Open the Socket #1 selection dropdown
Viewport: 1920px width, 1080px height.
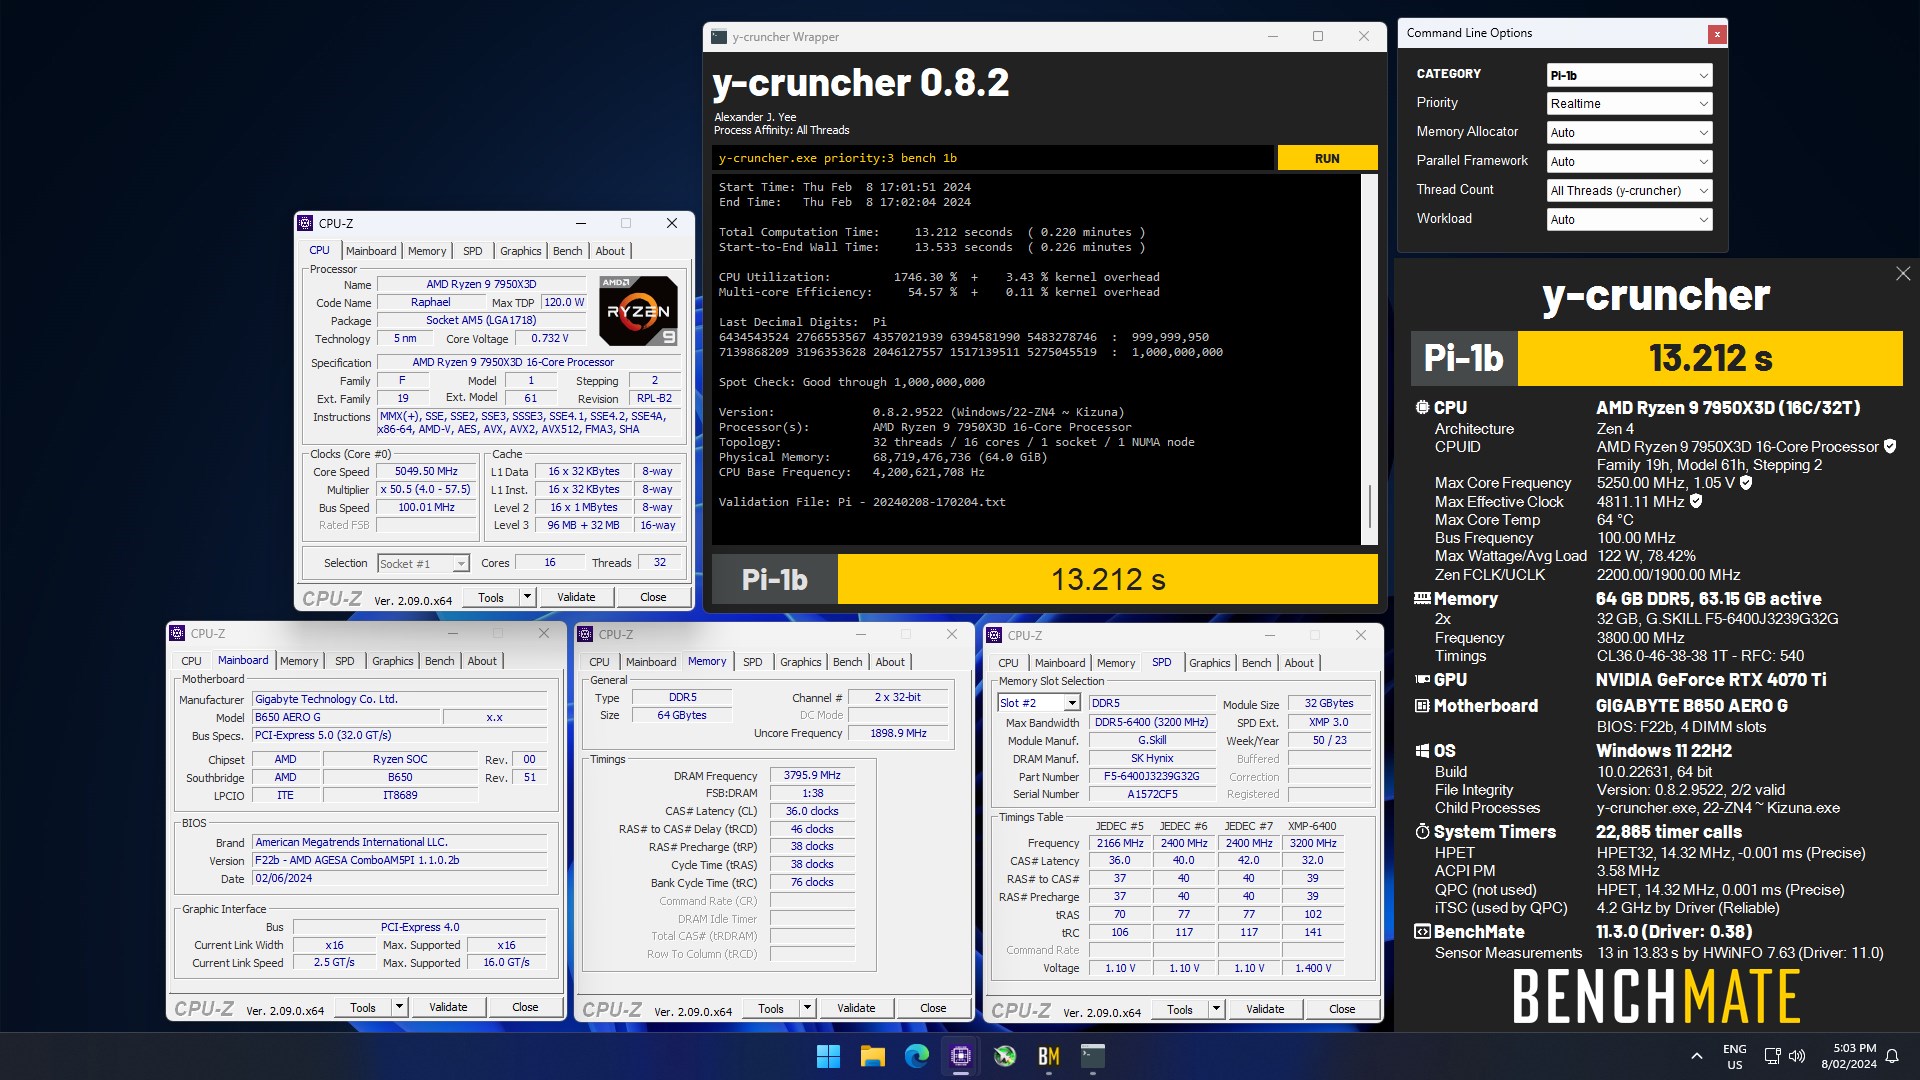(x=423, y=564)
